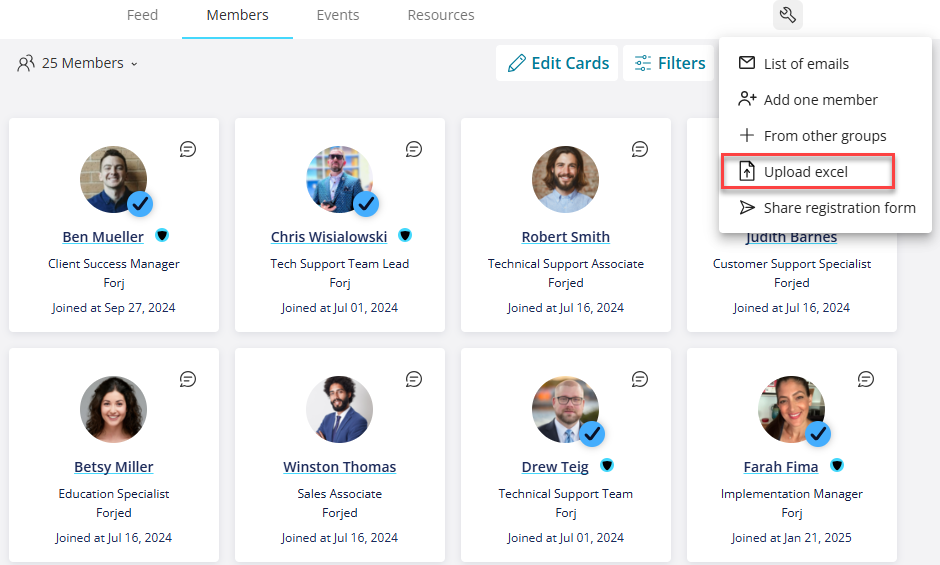Click Winston Thomas's message icon
940x565 pixels.
(414, 379)
